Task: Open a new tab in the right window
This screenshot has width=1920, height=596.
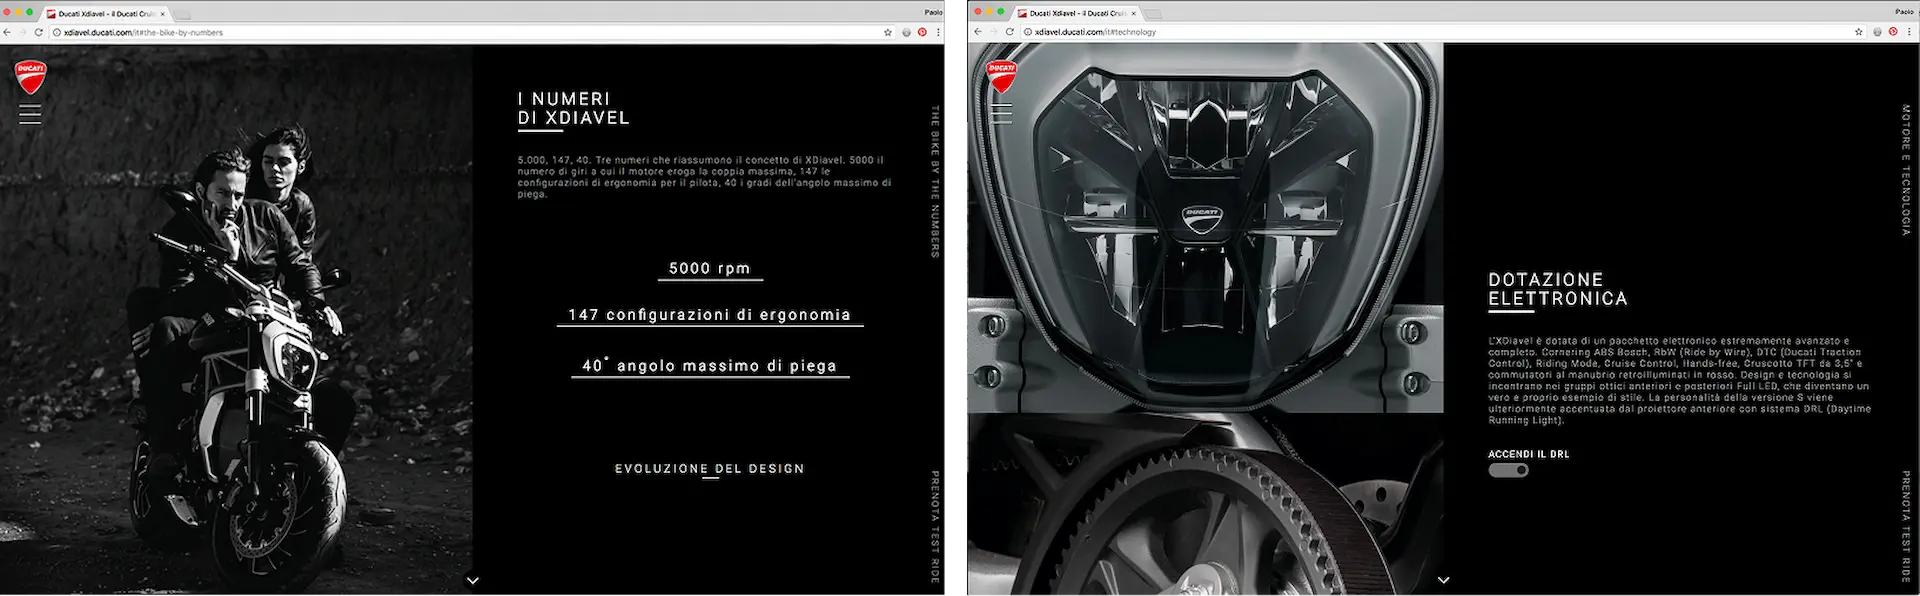Action: click(1153, 14)
